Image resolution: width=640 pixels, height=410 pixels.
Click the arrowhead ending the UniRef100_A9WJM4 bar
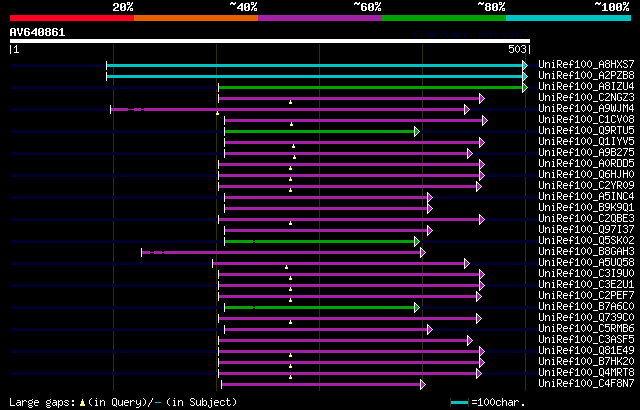pos(467,109)
